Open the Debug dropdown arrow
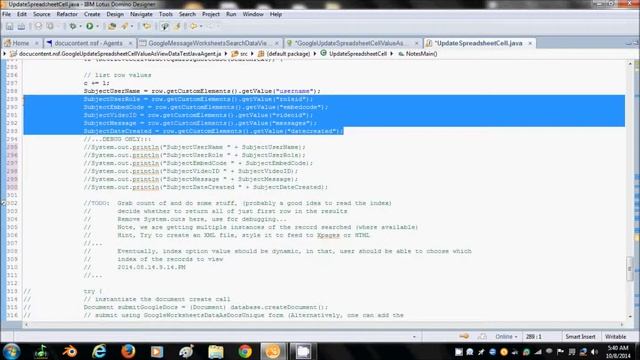Image resolution: width=640 pixels, height=360 pixels. click(x=80, y=27)
